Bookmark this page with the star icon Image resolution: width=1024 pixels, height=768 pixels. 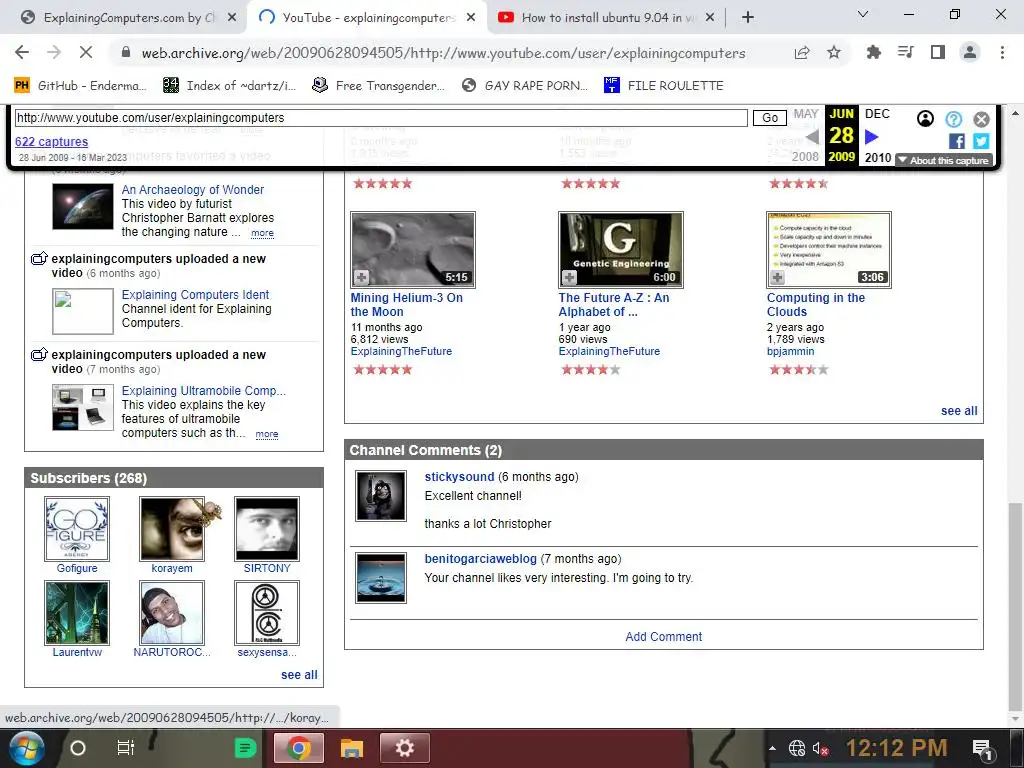point(834,52)
